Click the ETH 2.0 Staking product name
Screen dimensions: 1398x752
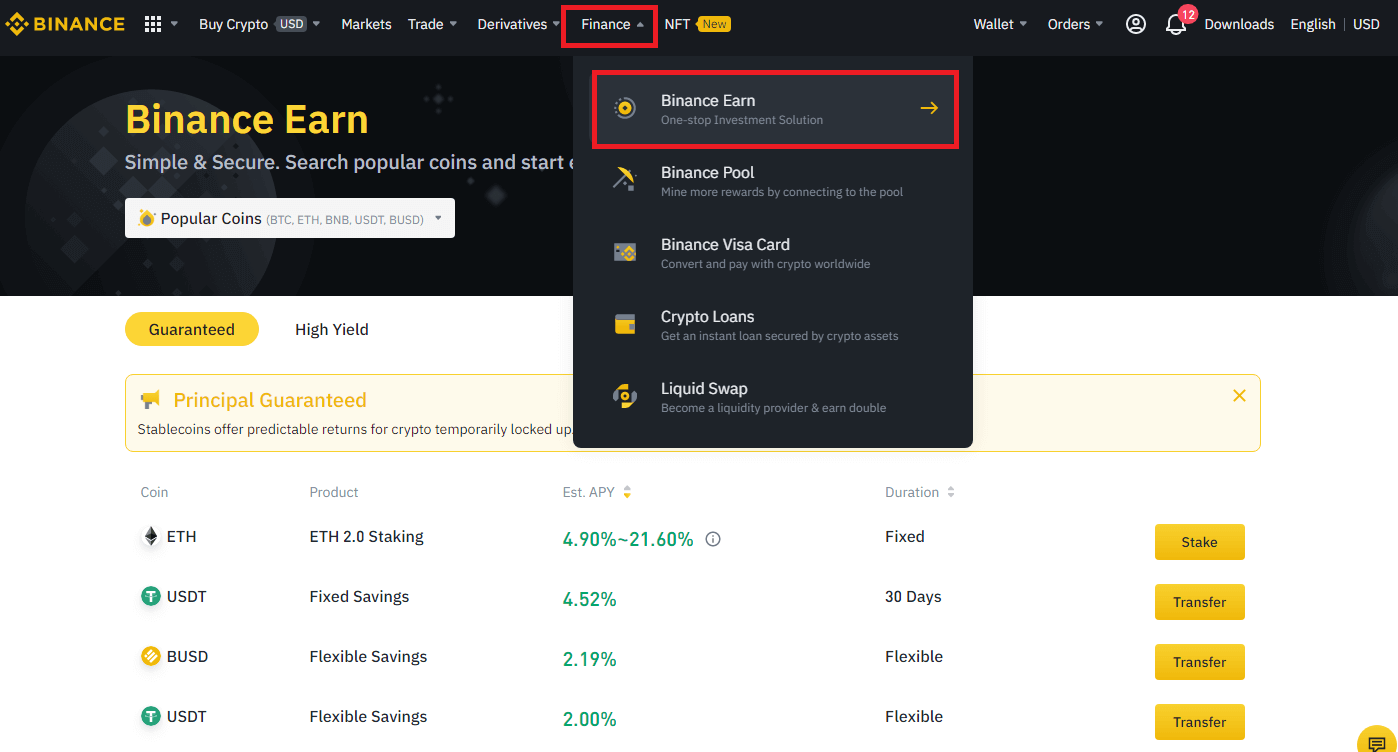(367, 537)
